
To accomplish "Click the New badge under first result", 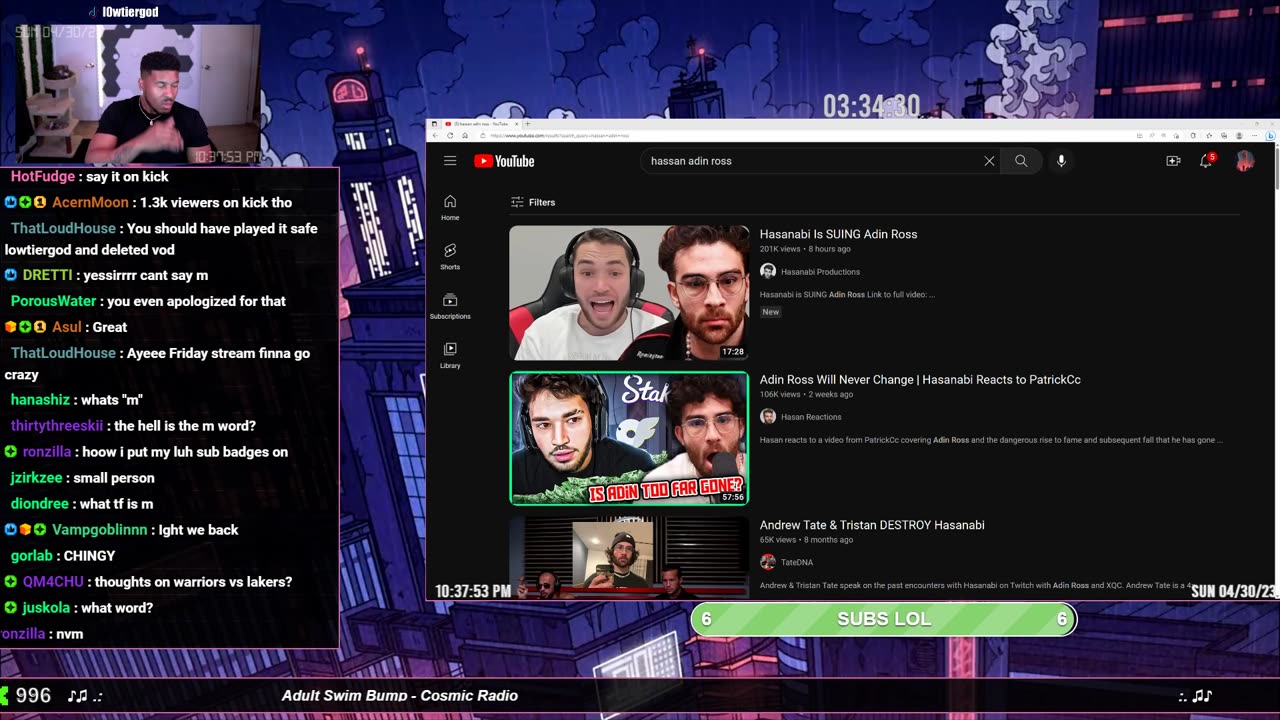I will point(770,312).
